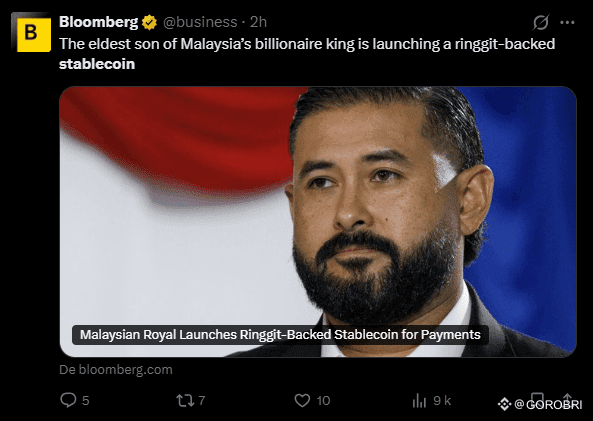Image resolution: width=593 pixels, height=421 pixels.
Task: Click the 9 k views count
Action: click(442, 400)
